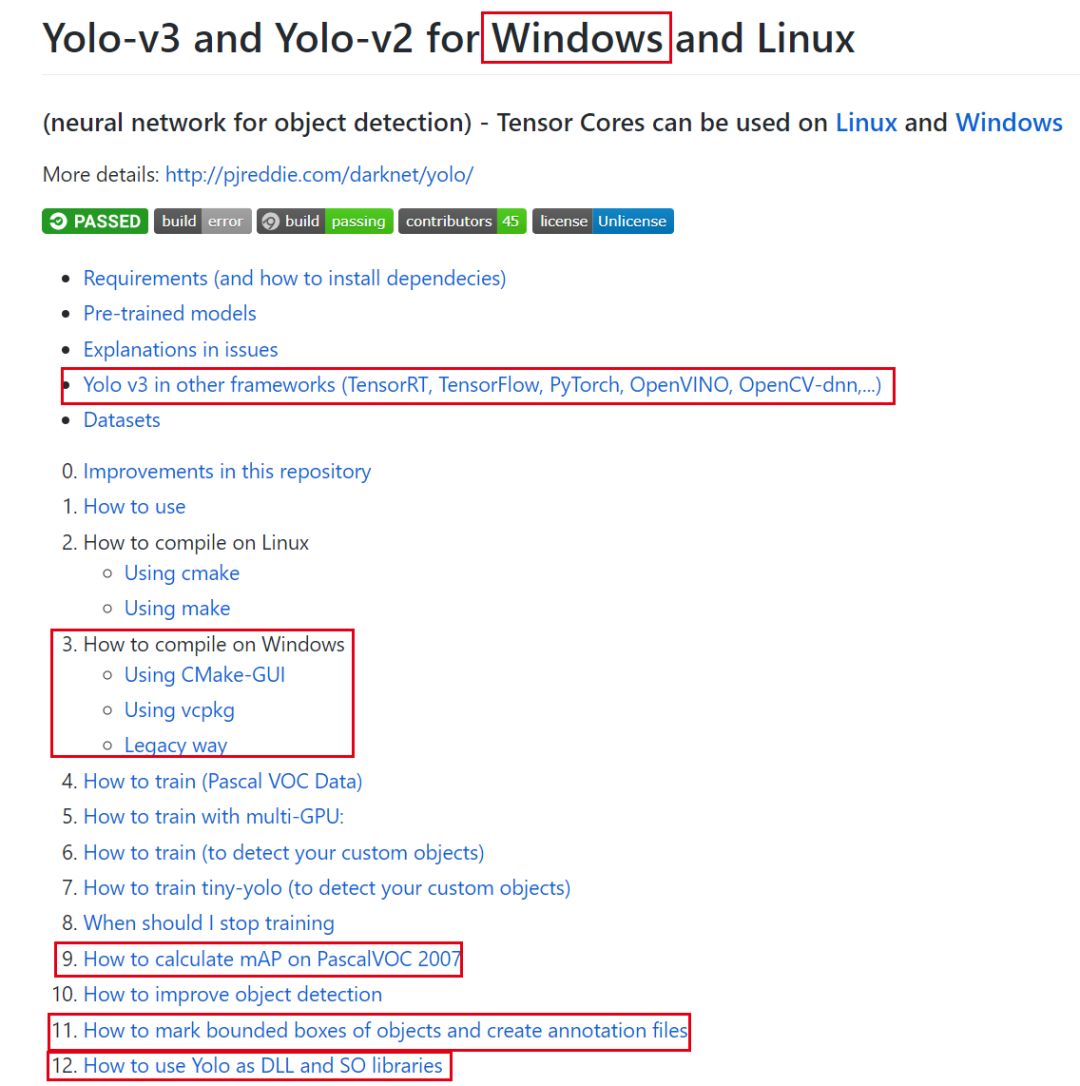Go to When should I stop training
This screenshot has height=1086, width=1080.
point(208,923)
